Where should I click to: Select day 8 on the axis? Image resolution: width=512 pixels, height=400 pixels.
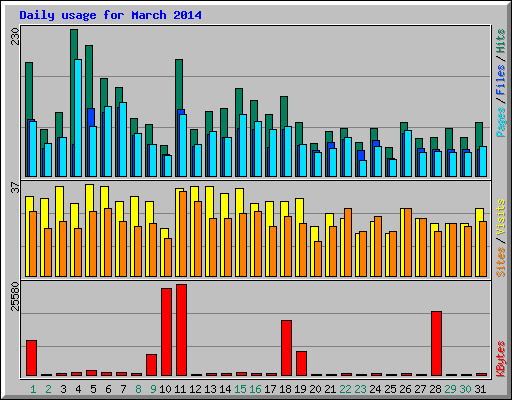coord(138,389)
